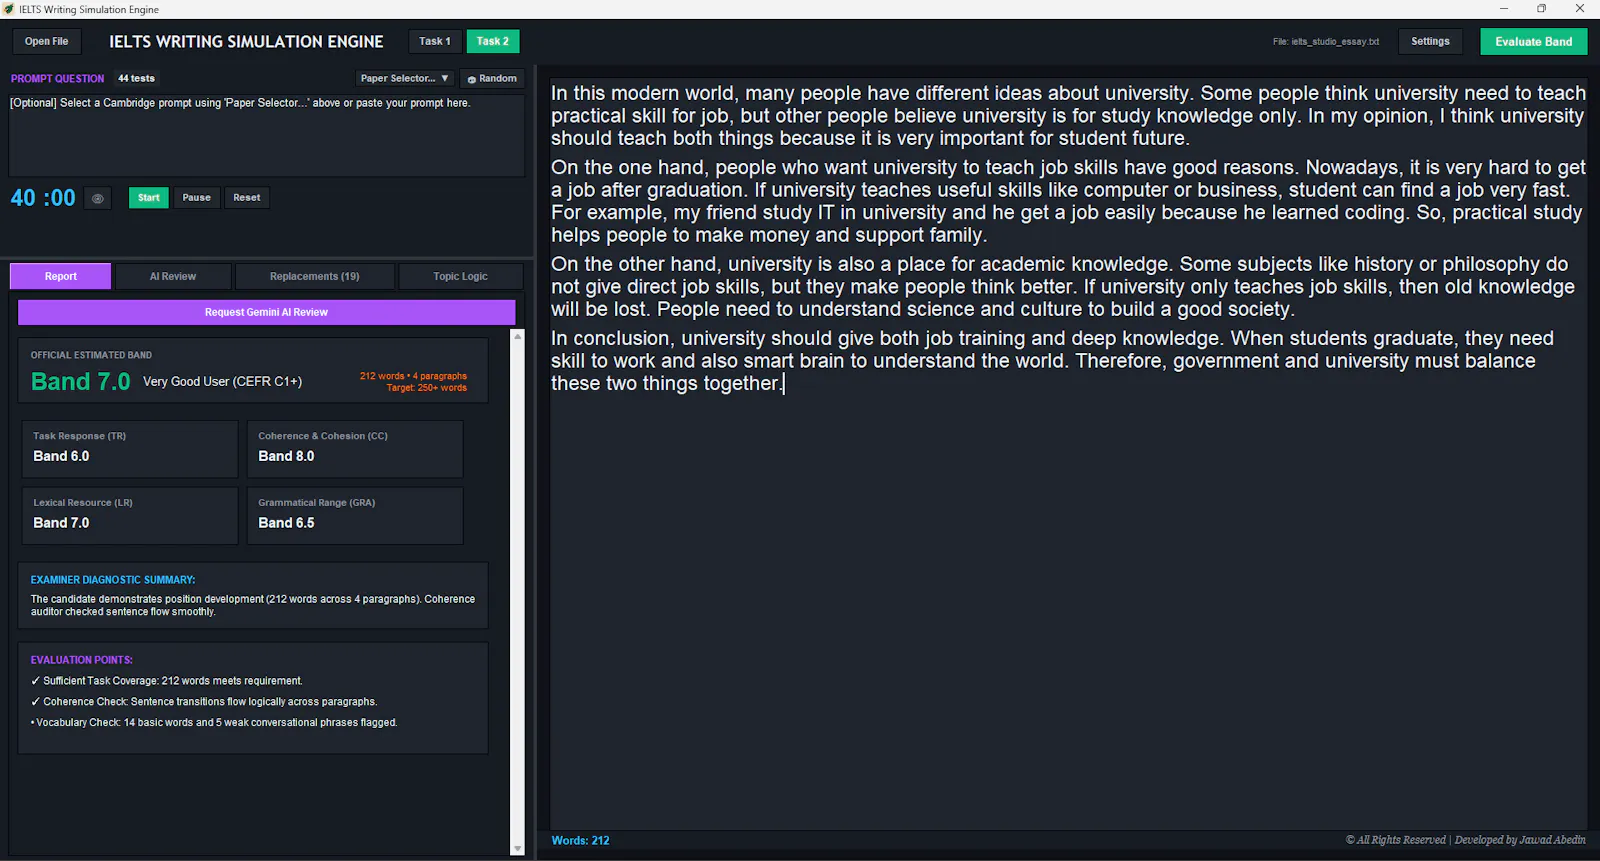Click the prompt question text field
Screen dimensions: 1600x861
tap(267, 135)
